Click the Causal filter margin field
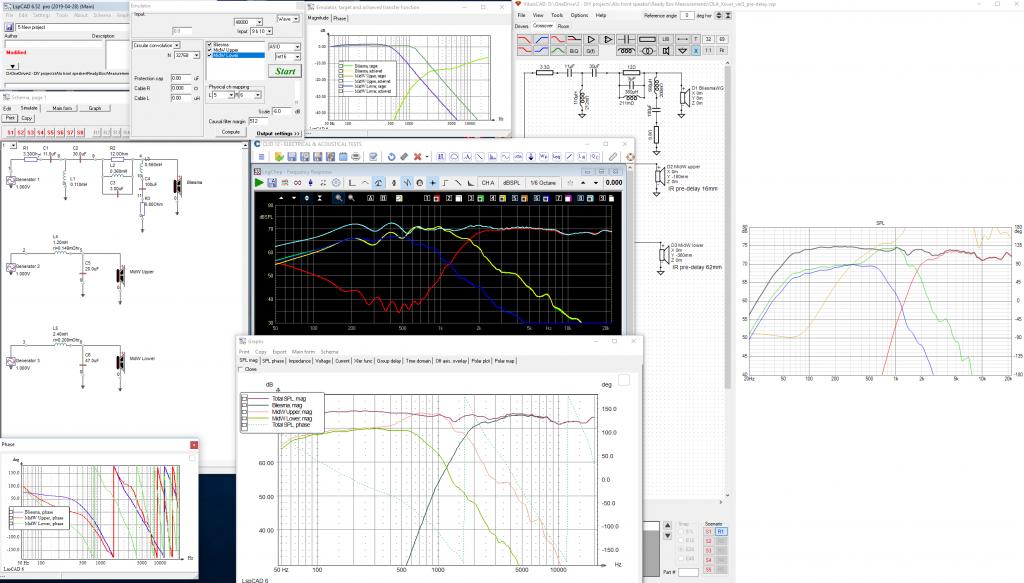The image size is (1024, 583). [259, 121]
